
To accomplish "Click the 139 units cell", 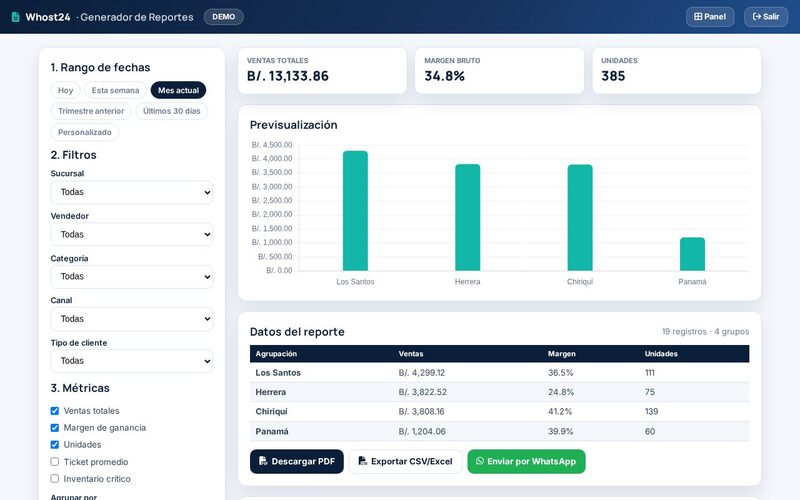I will click(651, 411).
